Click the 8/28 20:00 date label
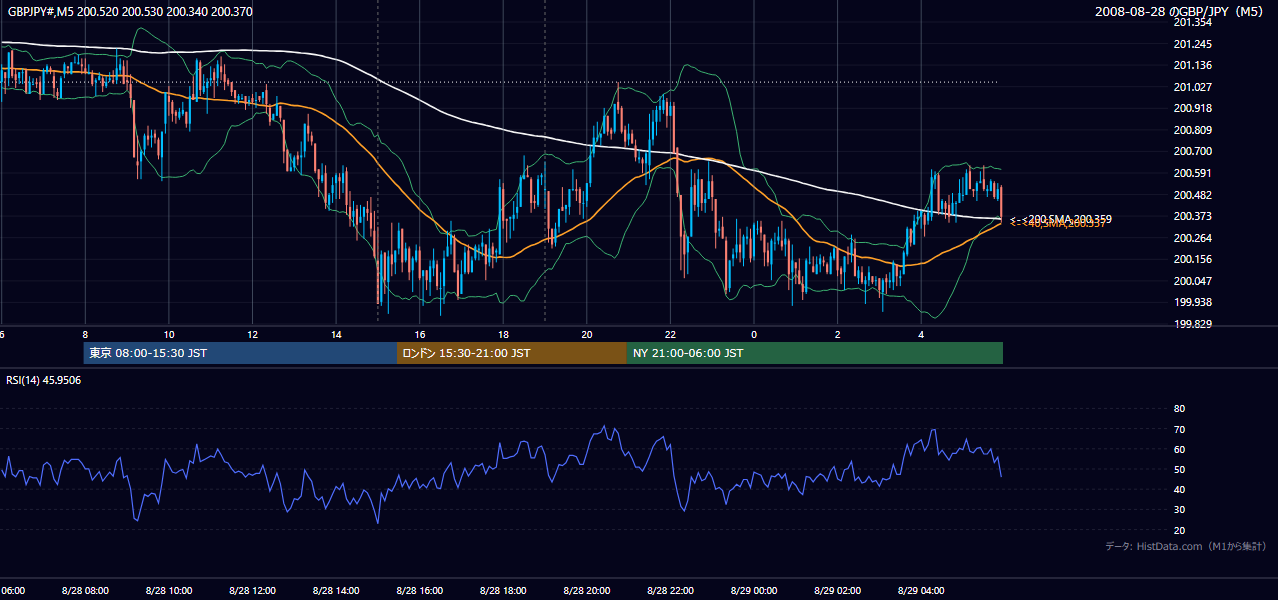This screenshot has height=600, width=1278. click(587, 591)
